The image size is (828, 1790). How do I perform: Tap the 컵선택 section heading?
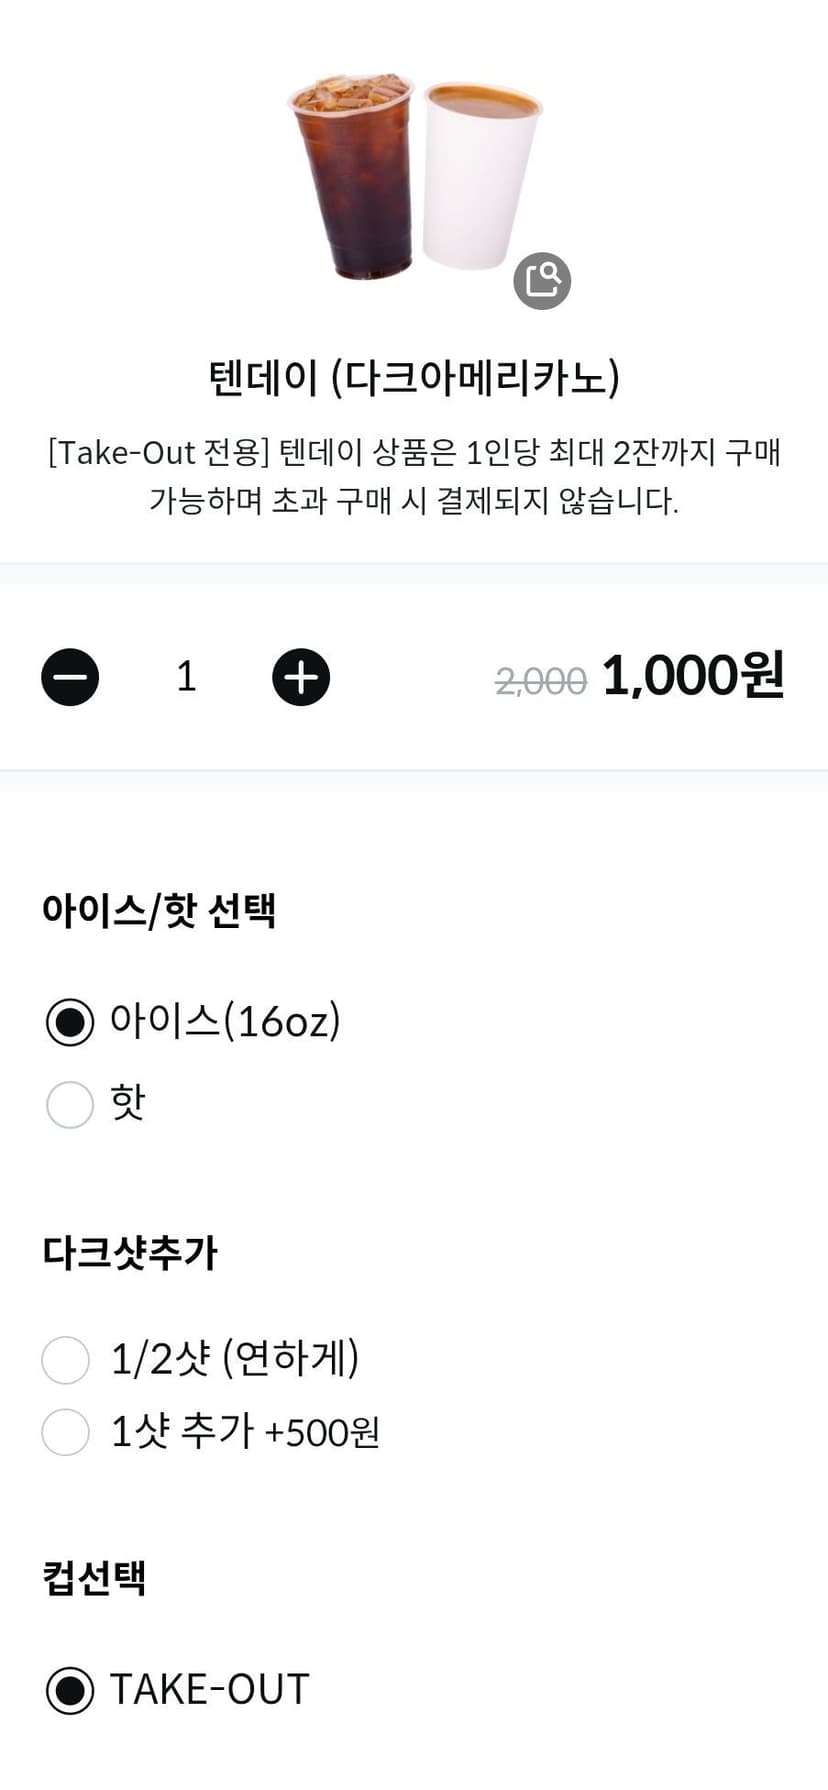[x=94, y=1577]
